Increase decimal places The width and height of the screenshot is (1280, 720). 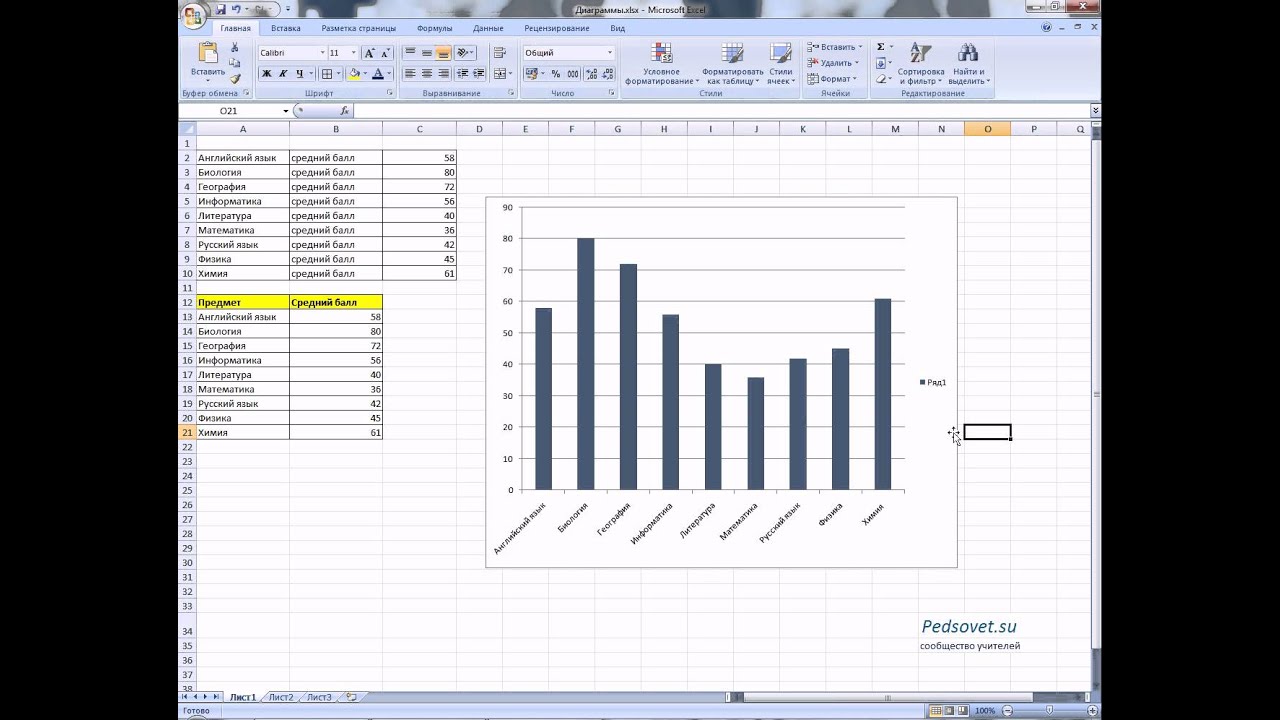(592, 74)
